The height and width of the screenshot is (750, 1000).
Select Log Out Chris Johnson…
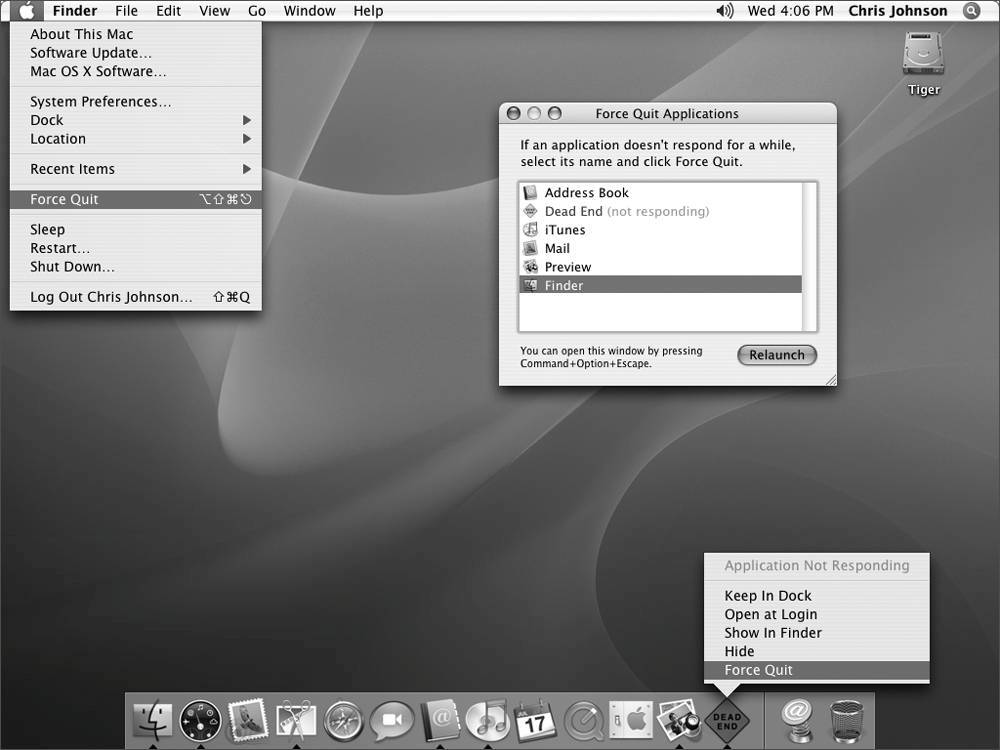pyautogui.click(x=136, y=297)
